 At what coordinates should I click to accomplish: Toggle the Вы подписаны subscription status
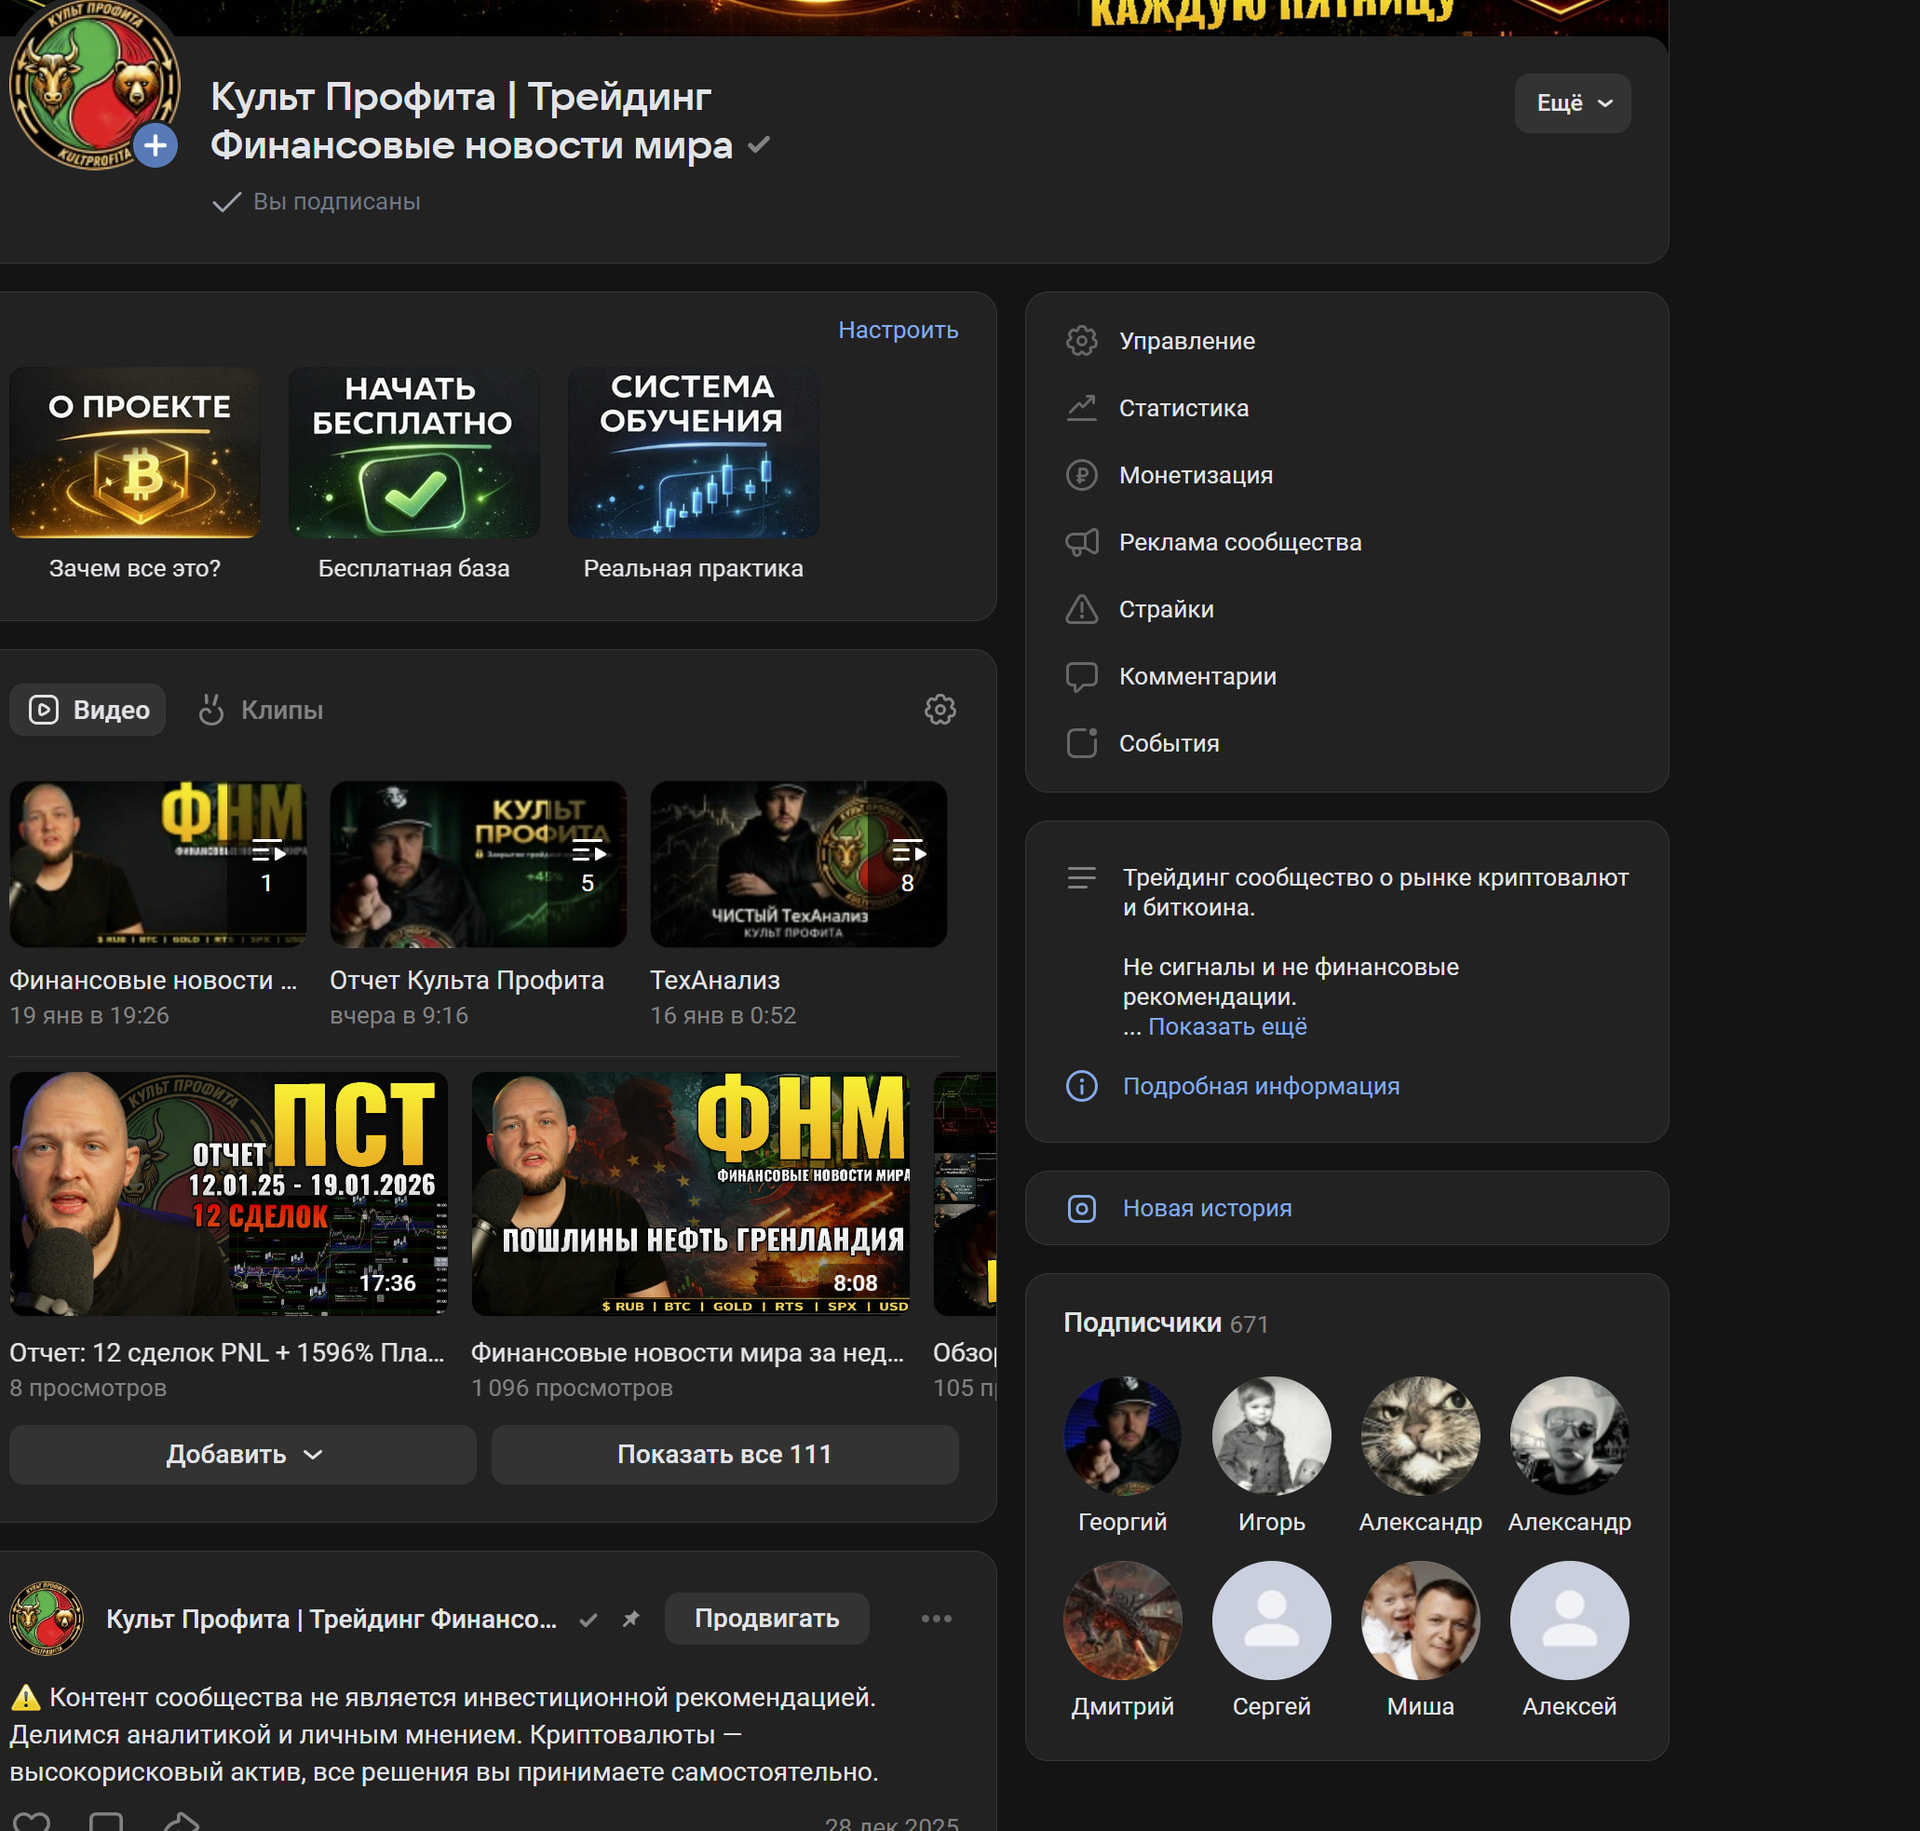(317, 202)
